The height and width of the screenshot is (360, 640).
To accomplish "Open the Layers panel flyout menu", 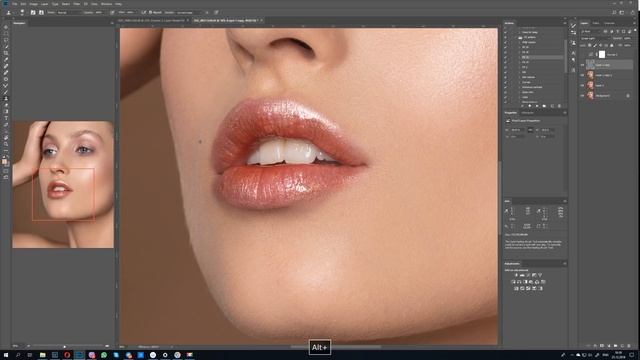I will pos(634,23).
